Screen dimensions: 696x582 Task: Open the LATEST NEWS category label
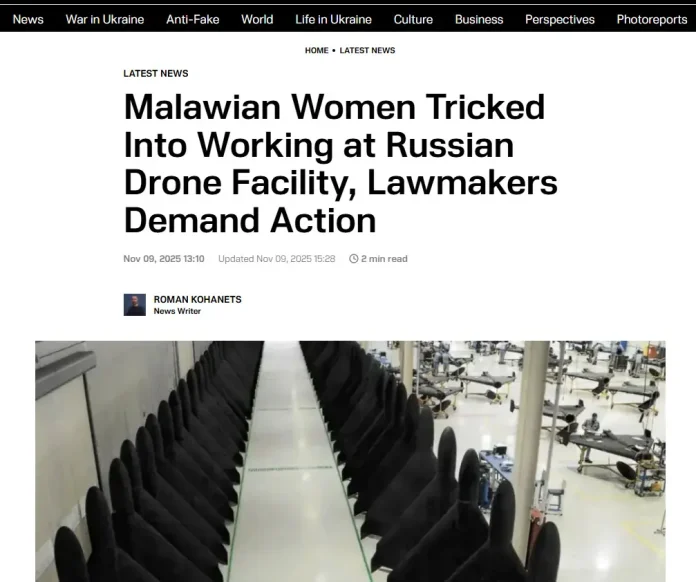click(x=156, y=74)
